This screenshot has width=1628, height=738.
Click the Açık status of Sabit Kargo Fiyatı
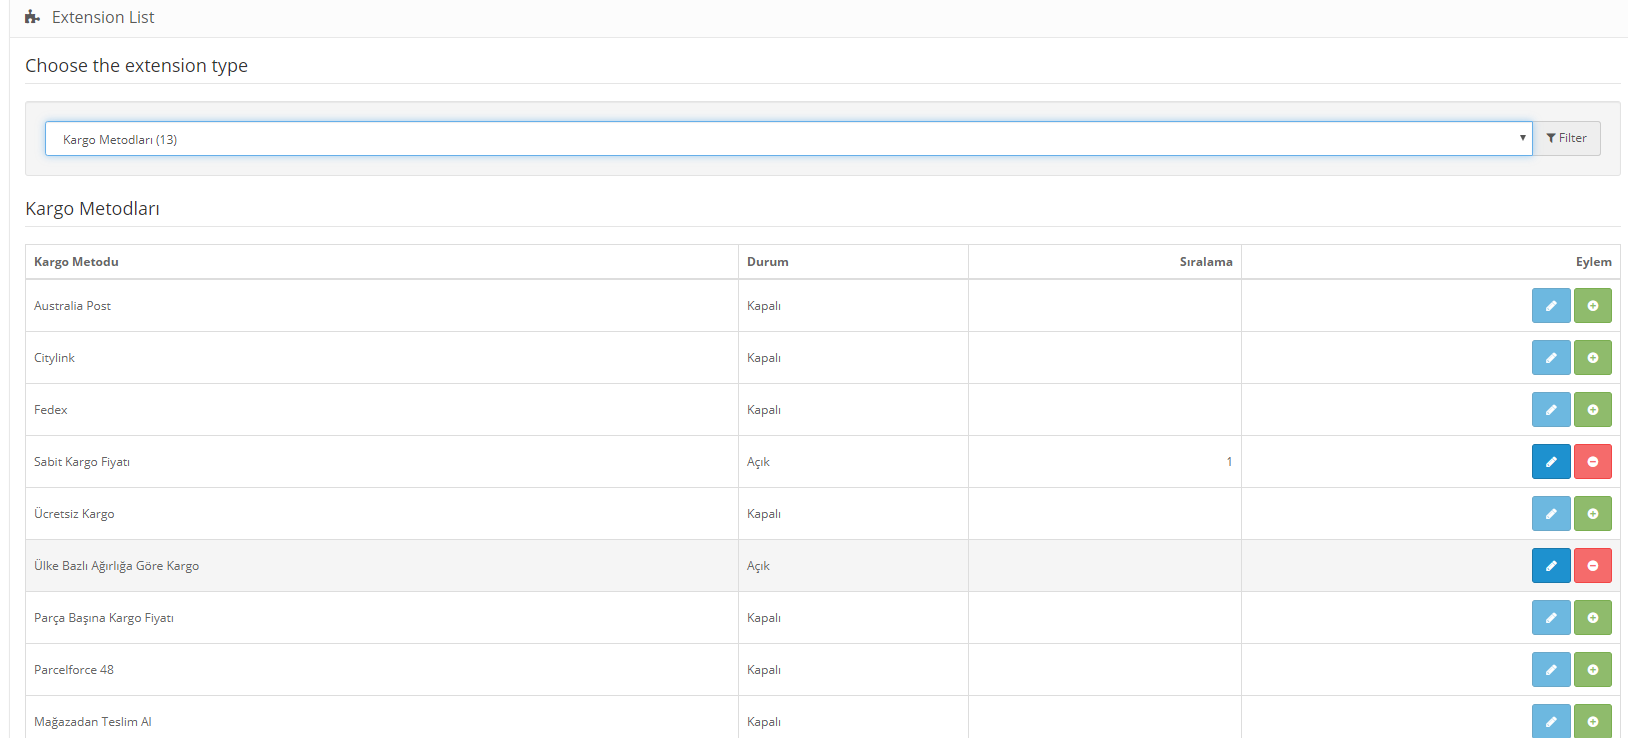click(758, 462)
